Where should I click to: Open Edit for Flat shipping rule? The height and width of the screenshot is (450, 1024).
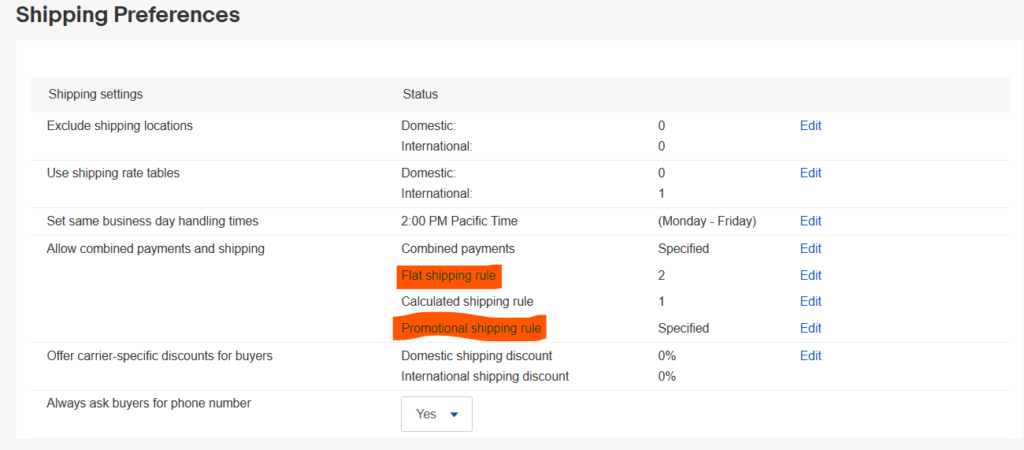click(x=810, y=276)
